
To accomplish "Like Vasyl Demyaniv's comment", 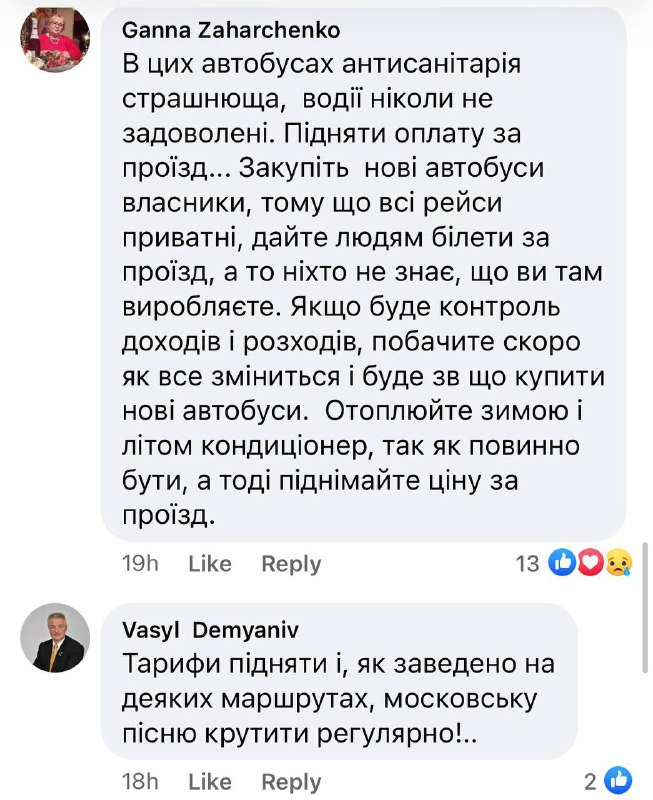I will pos(210,781).
